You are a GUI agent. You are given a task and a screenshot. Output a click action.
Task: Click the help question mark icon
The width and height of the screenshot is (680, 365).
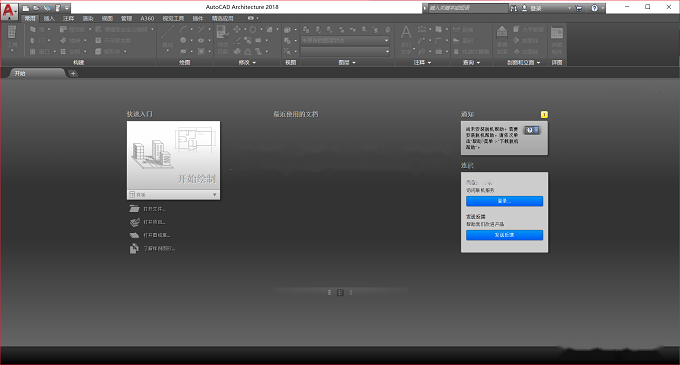point(594,8)
